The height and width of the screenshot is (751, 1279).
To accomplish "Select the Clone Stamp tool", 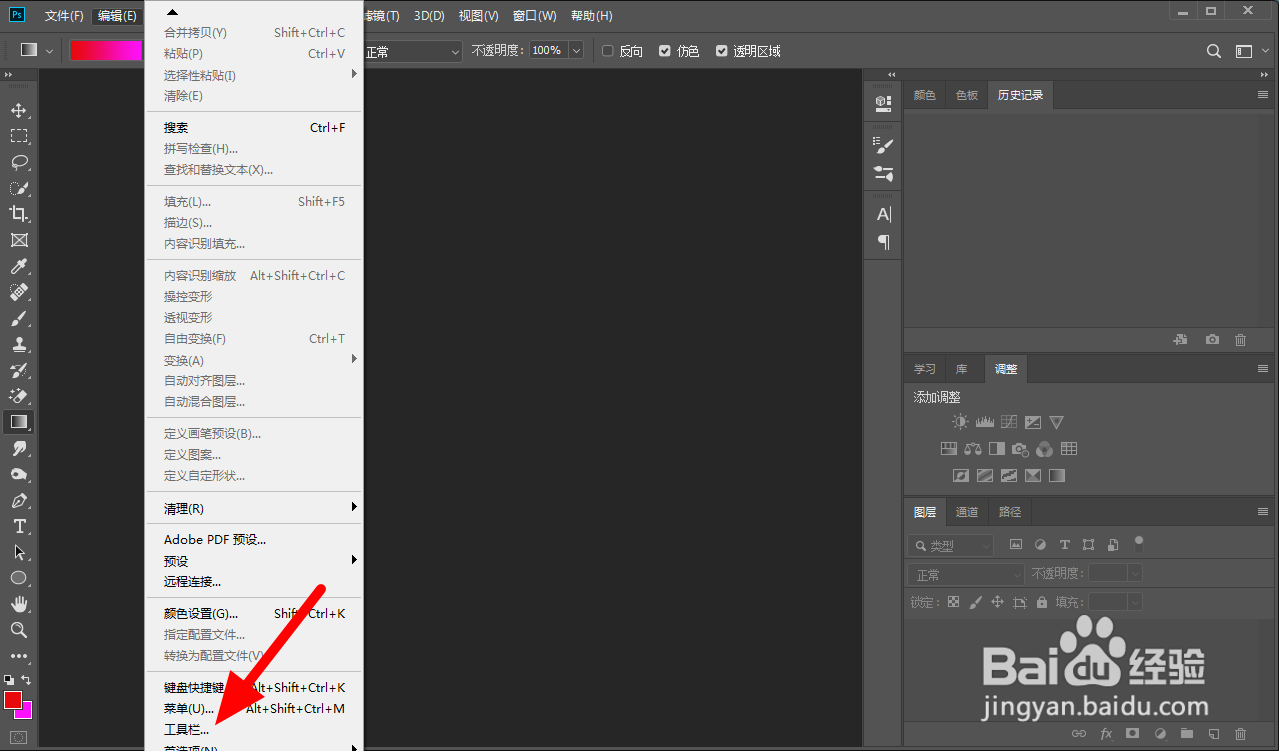I will (19, 344).
